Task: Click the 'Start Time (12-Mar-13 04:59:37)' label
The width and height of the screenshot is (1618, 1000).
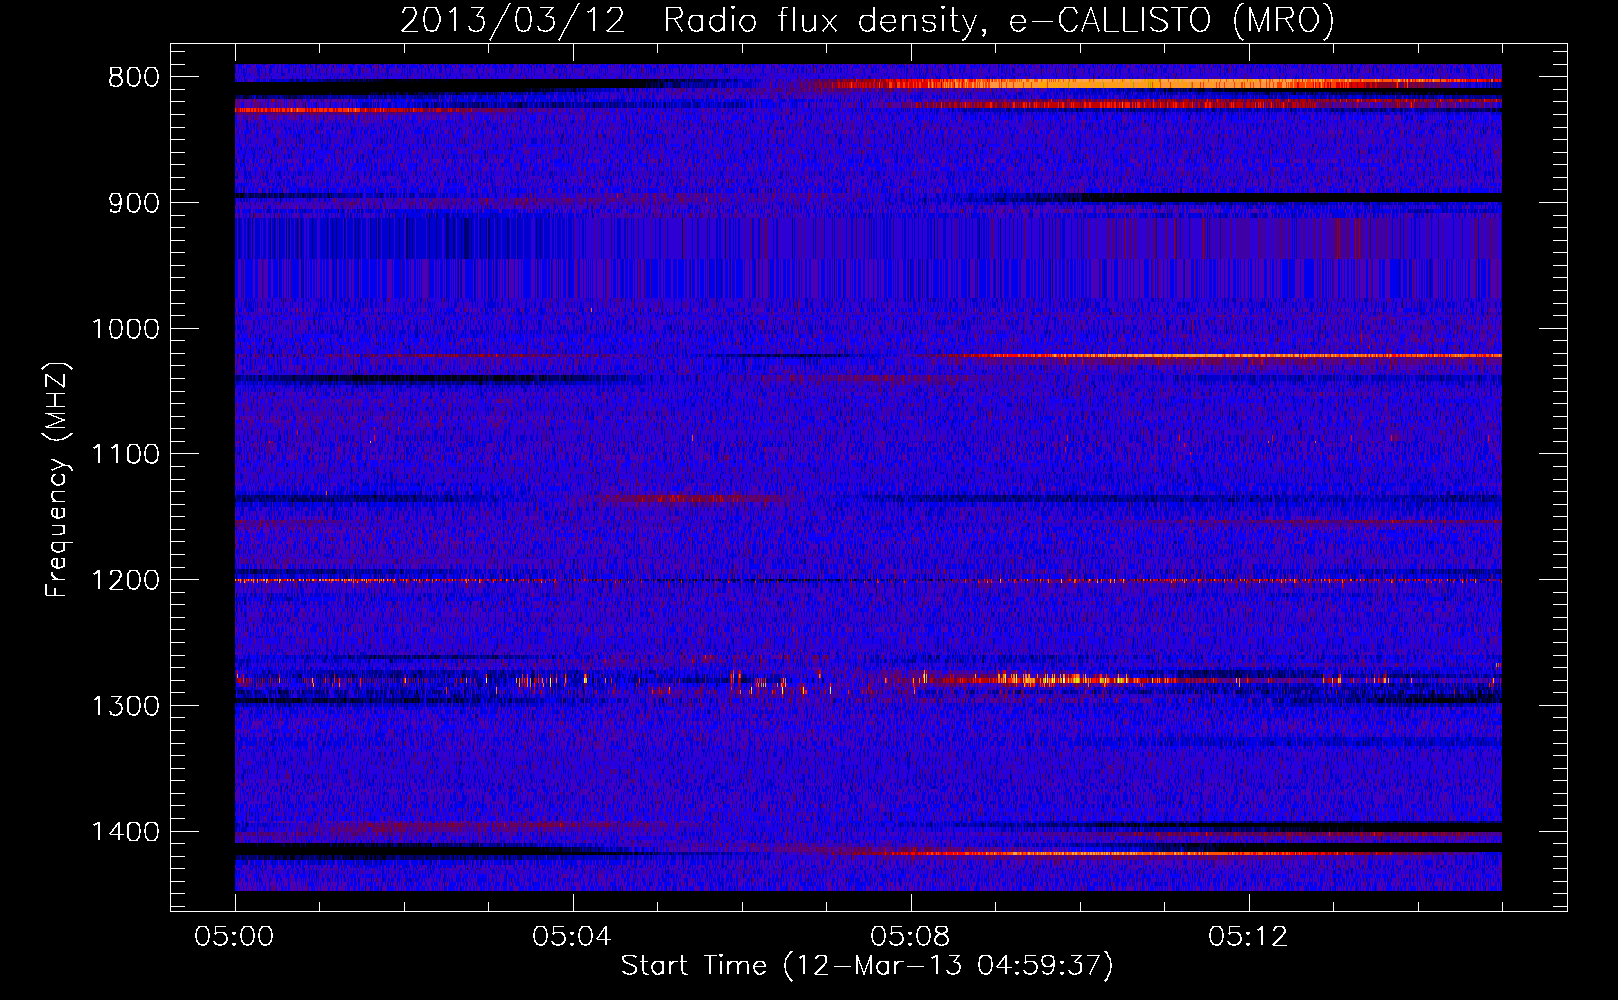Action: pos(867,966)
